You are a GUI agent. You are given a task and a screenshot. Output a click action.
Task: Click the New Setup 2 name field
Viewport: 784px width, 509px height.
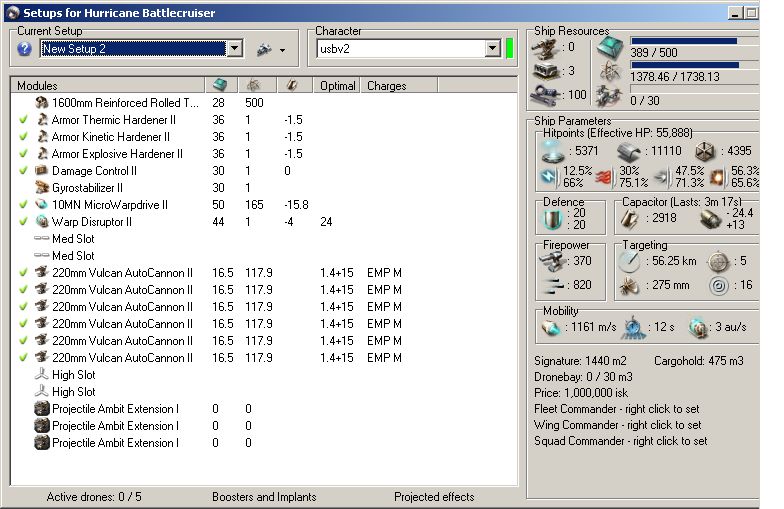point(133,48)
